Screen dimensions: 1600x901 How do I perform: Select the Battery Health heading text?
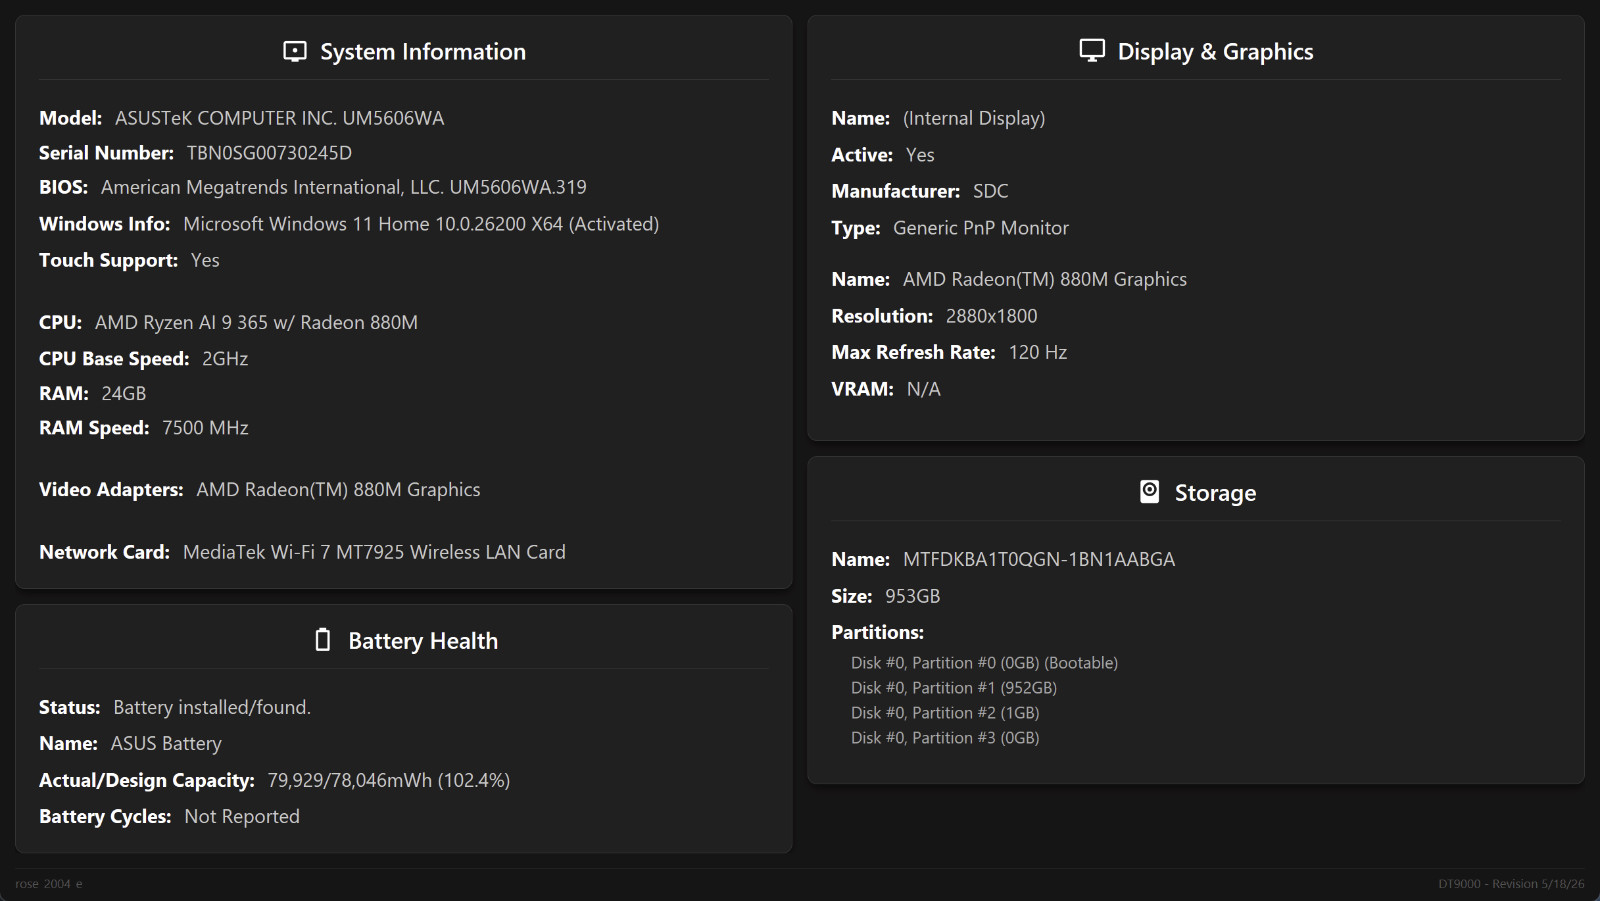[423, 641]
